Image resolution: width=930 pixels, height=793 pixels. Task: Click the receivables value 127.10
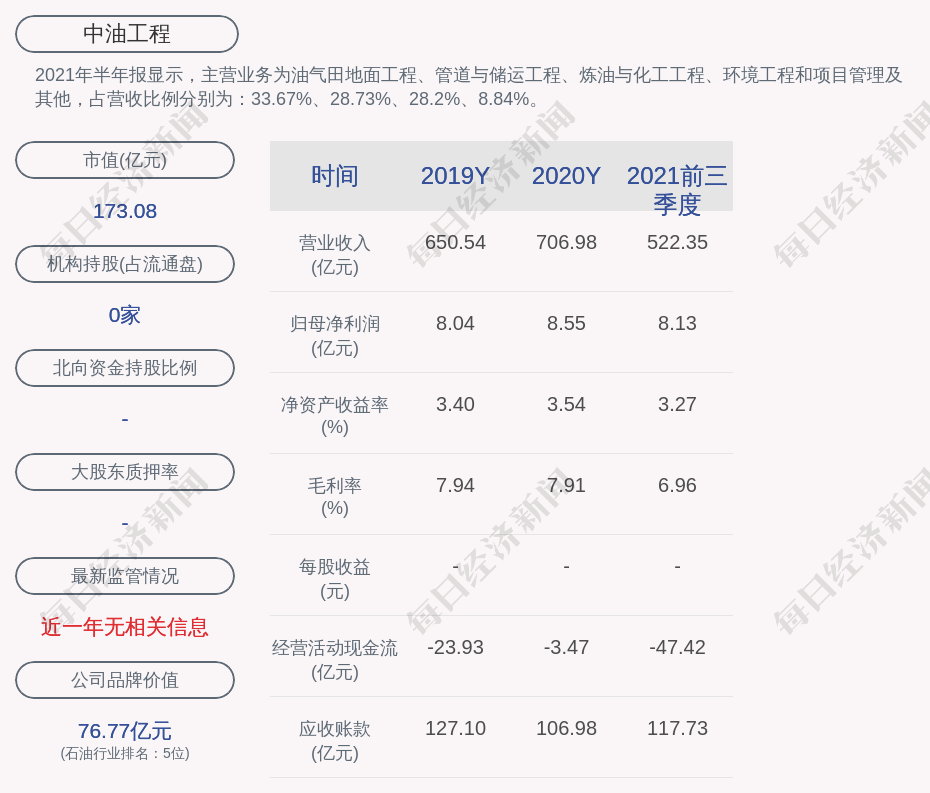point(456,728)
